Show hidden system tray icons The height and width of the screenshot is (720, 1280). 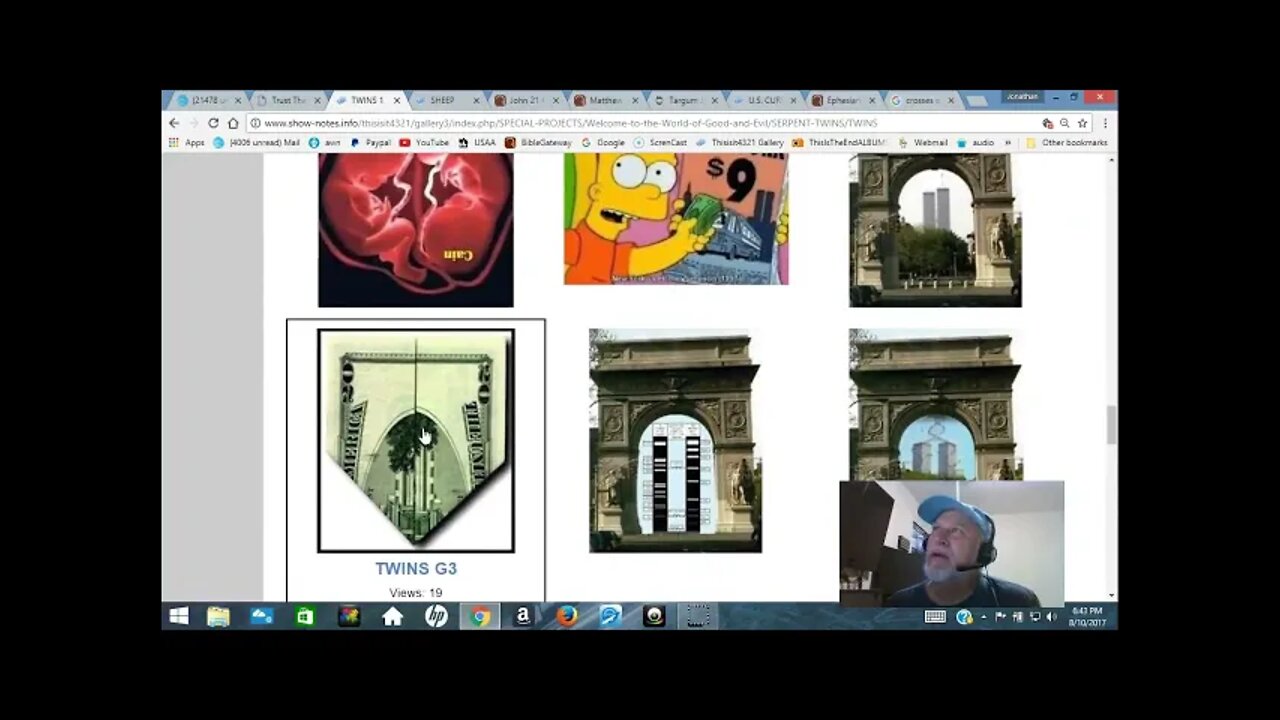[x=984, y=616]
